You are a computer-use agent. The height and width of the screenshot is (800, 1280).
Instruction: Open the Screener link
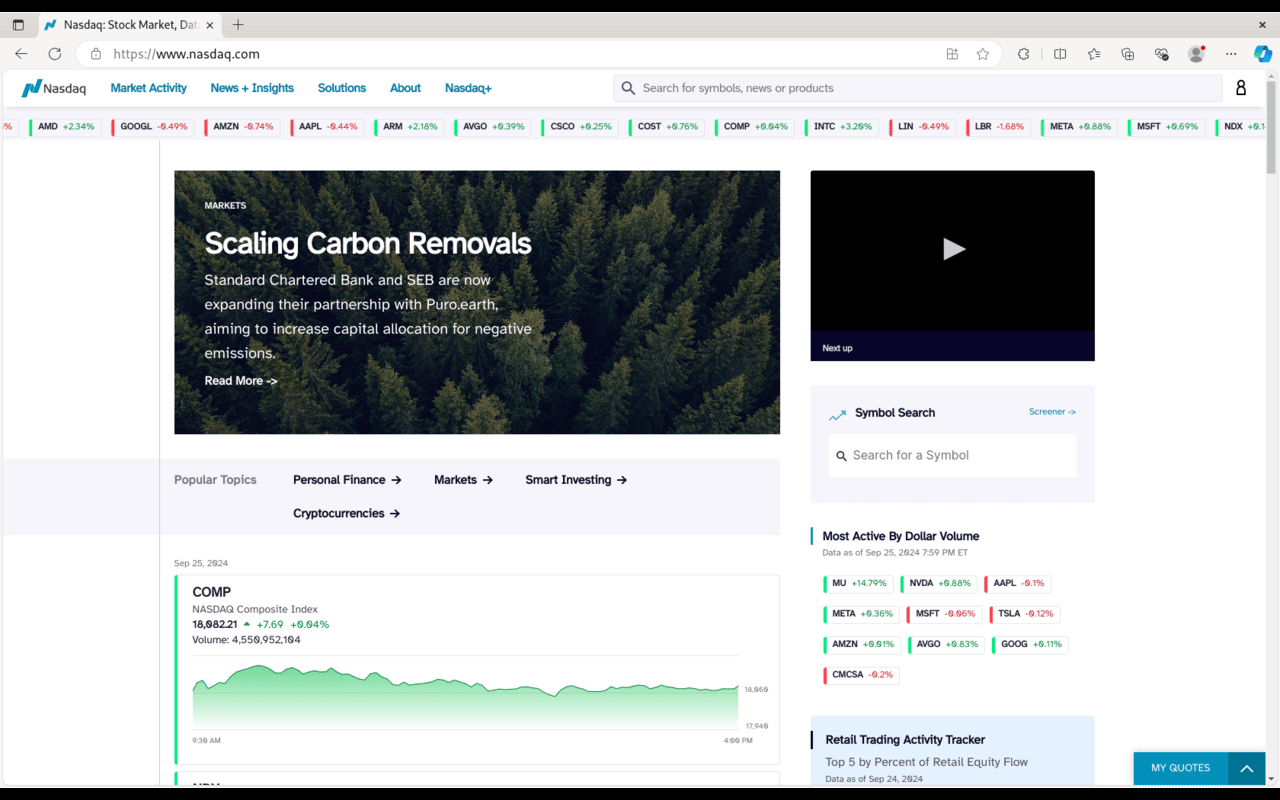tap(1052, 412)
